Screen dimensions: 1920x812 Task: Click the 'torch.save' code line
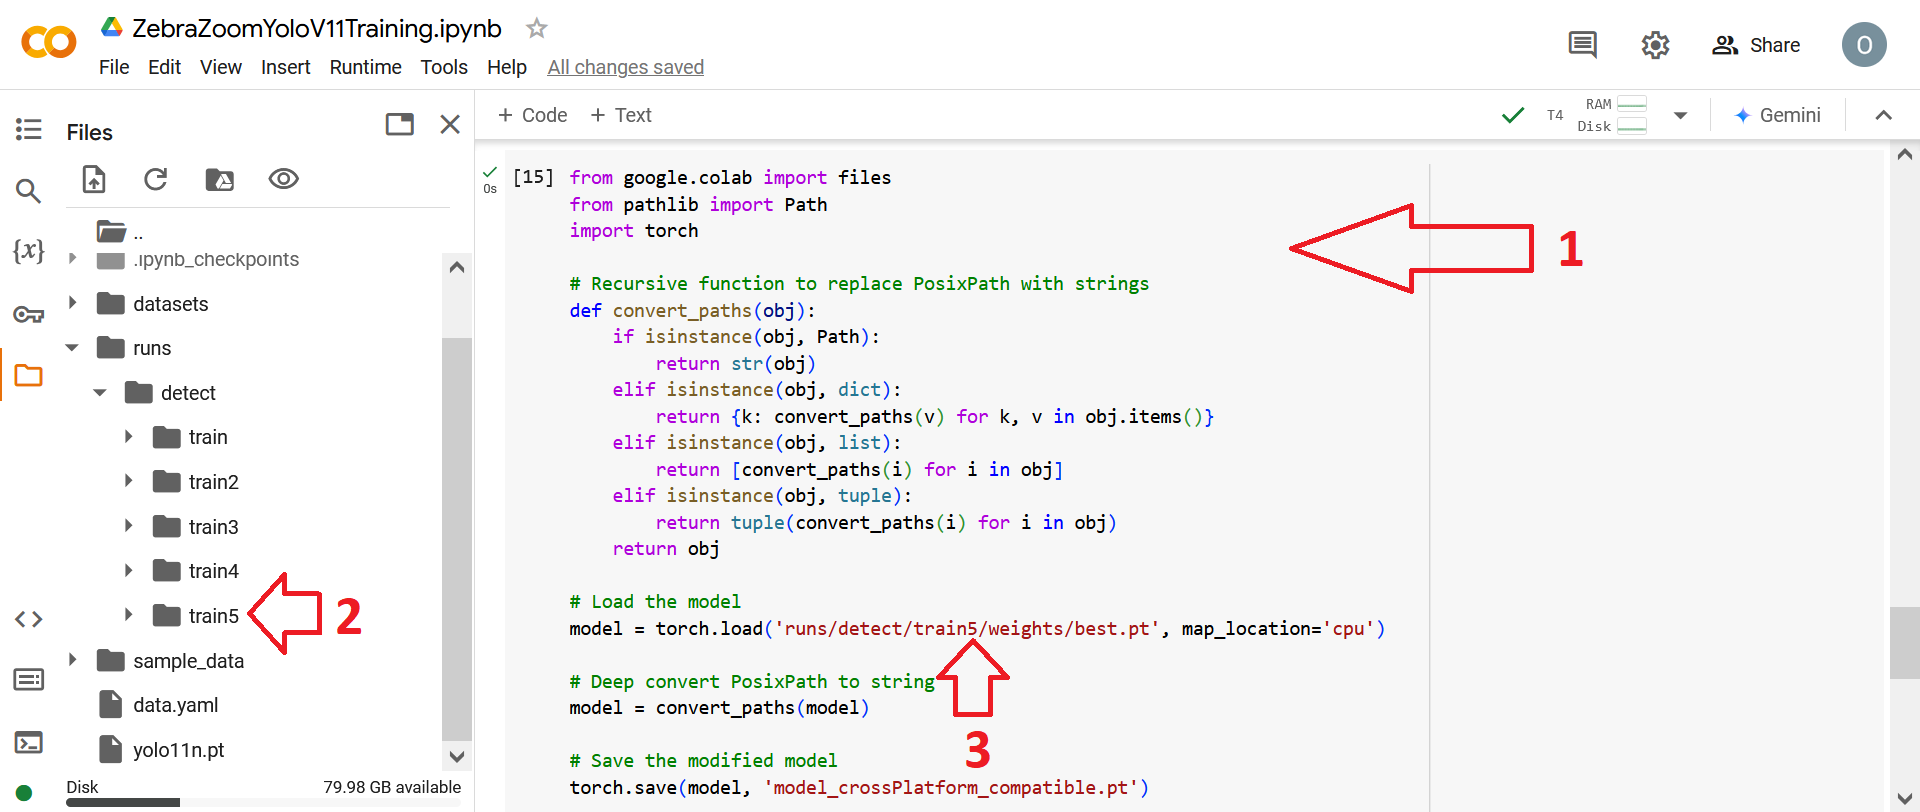859,787
